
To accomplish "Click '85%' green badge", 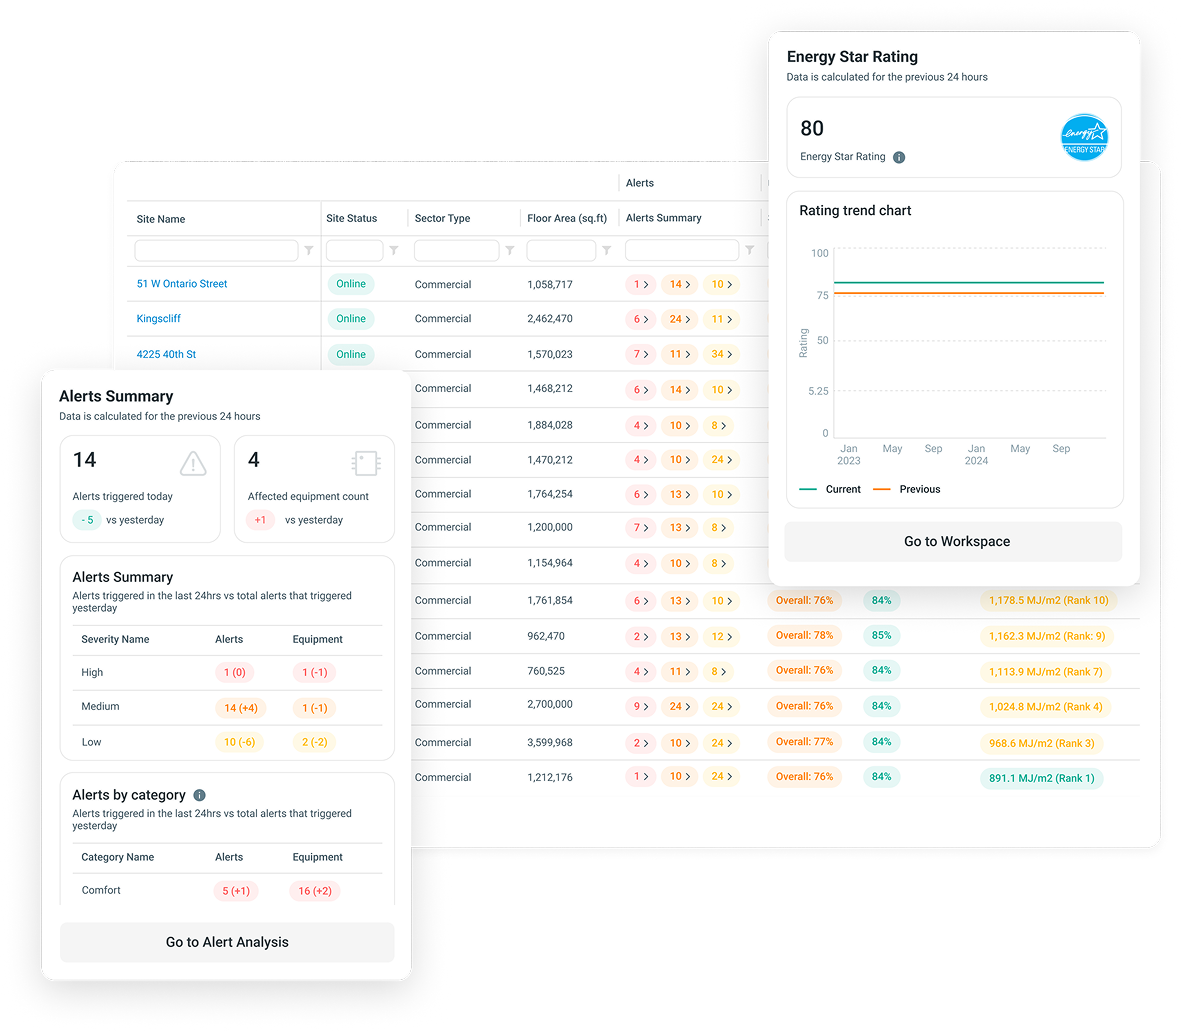I will 881,635.
